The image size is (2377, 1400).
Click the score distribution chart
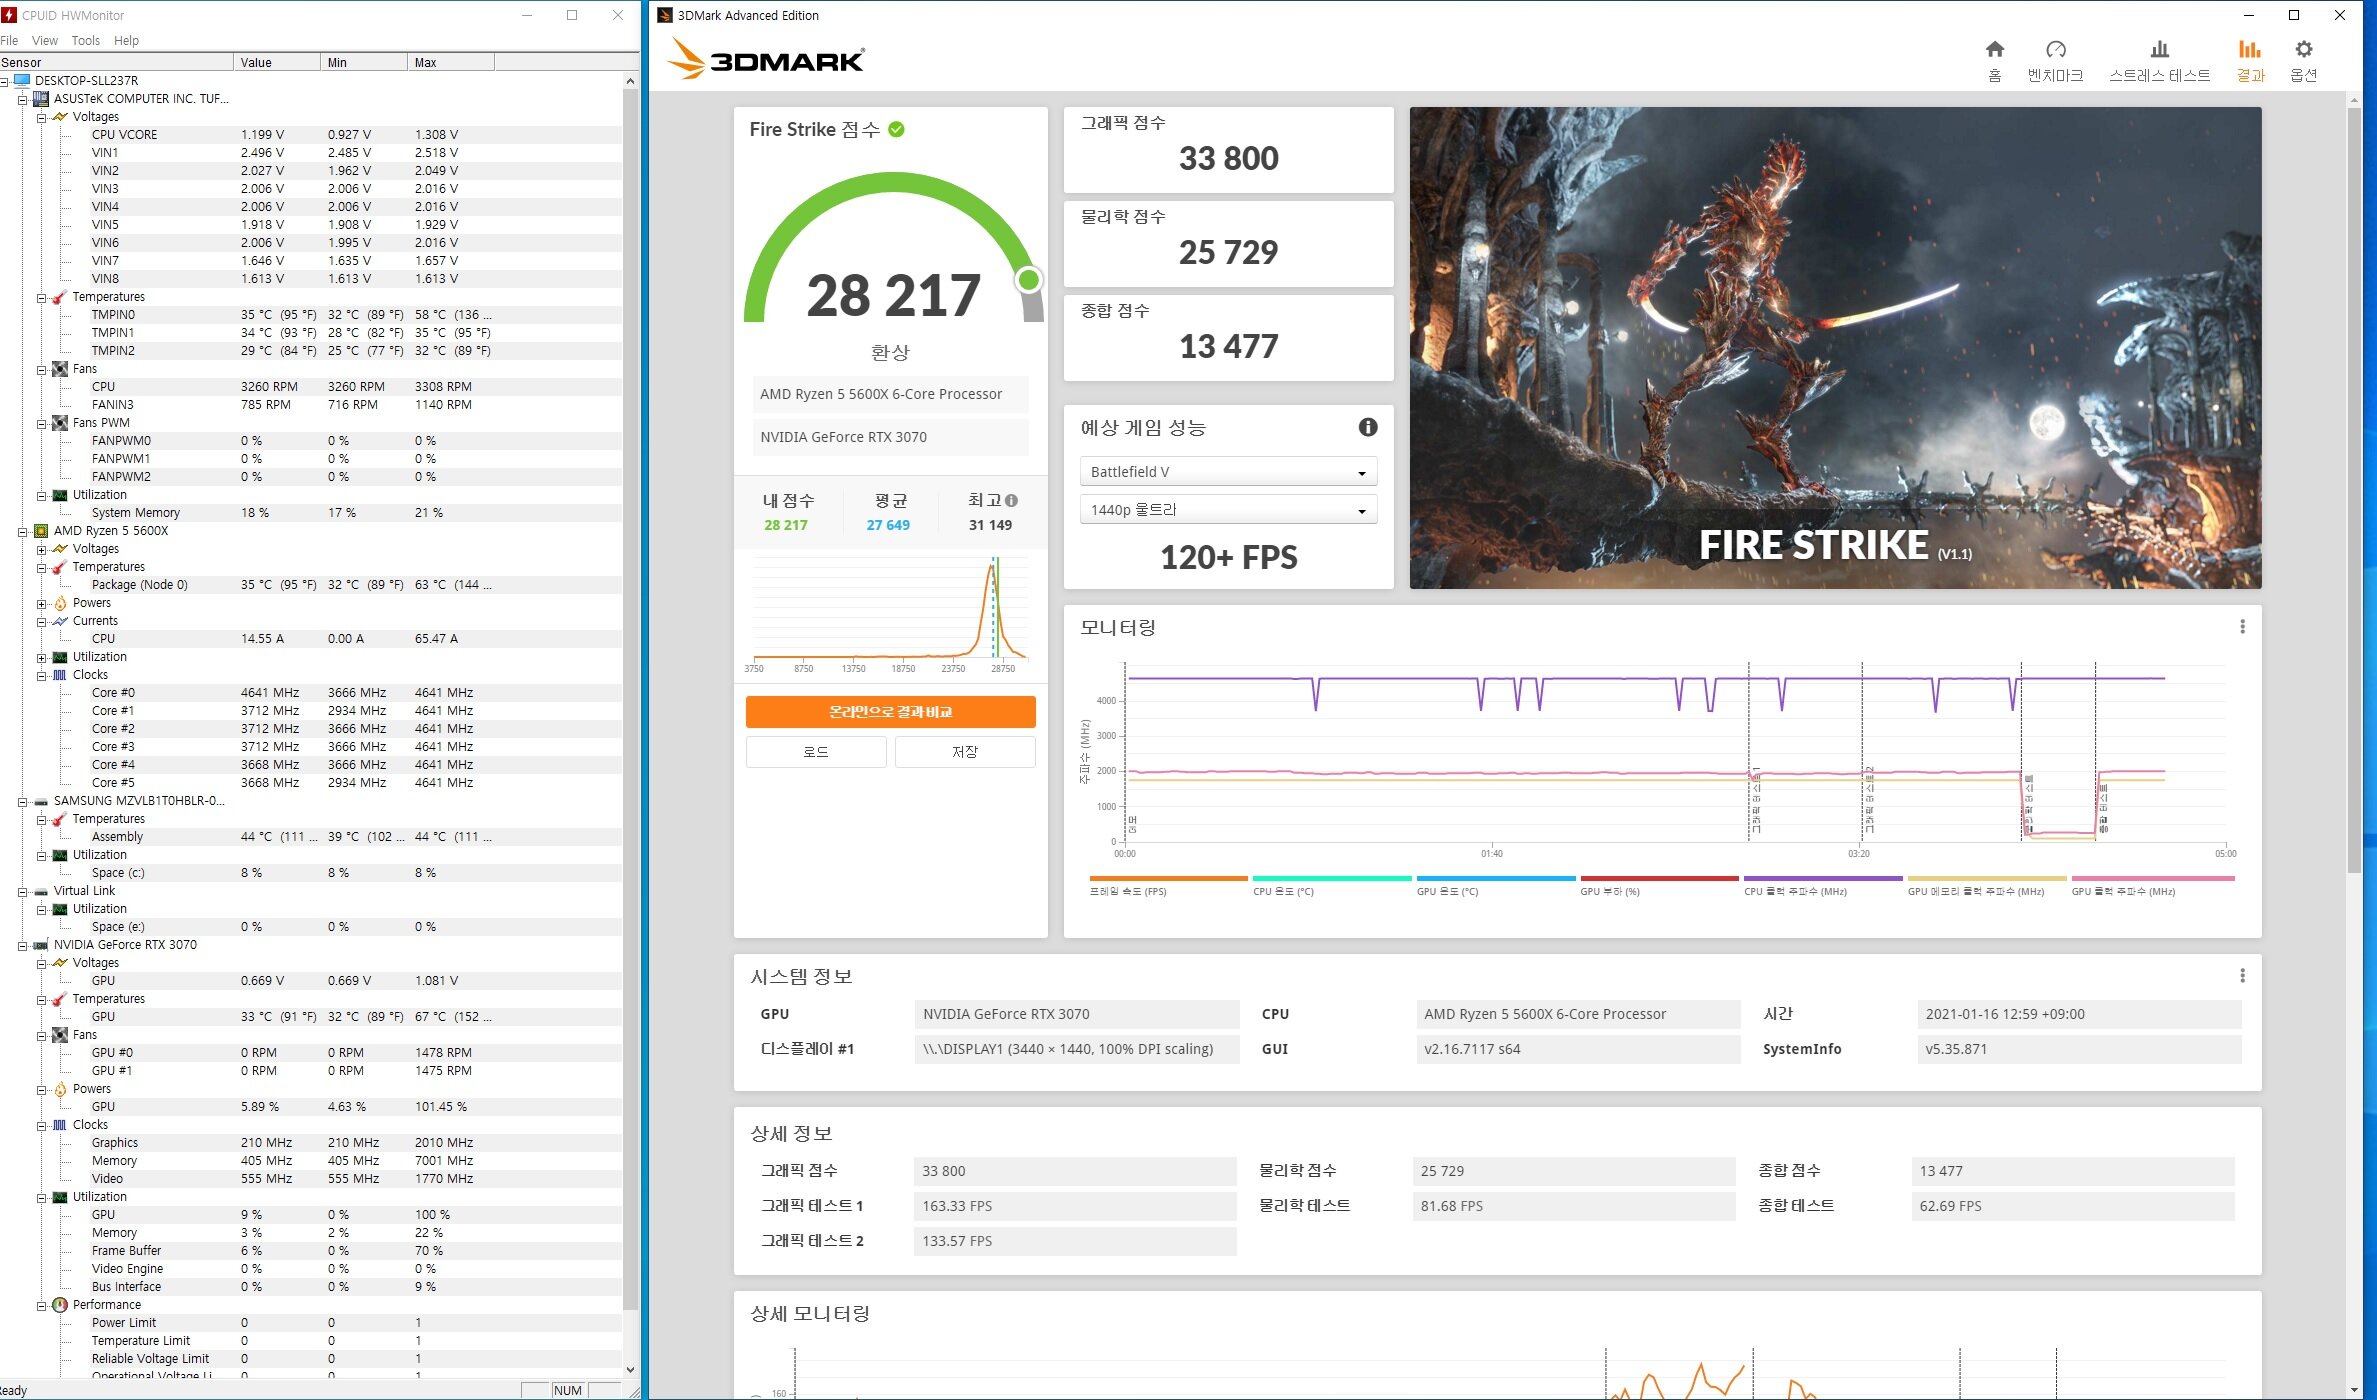point(890,615)
